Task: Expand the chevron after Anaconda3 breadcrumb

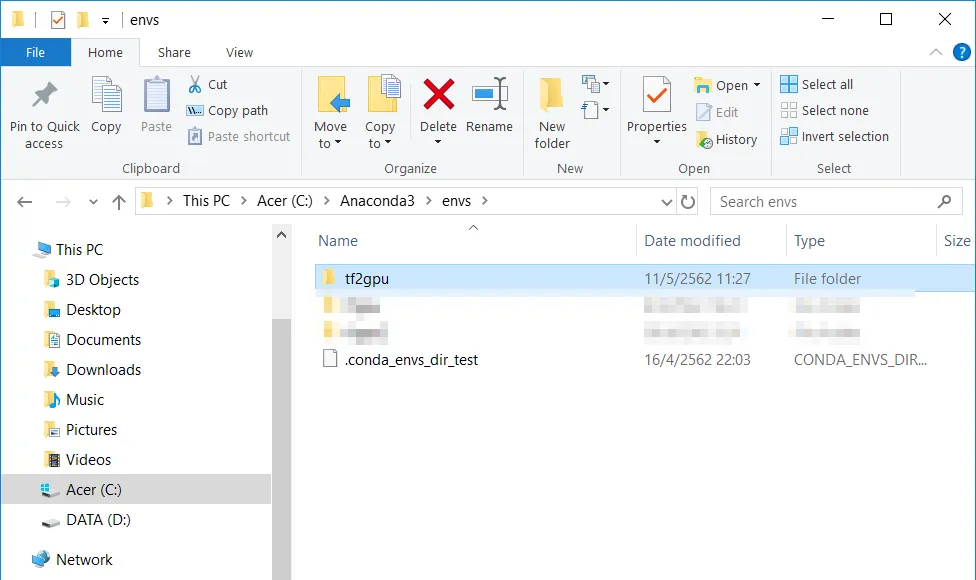Action: coord(429,201)
